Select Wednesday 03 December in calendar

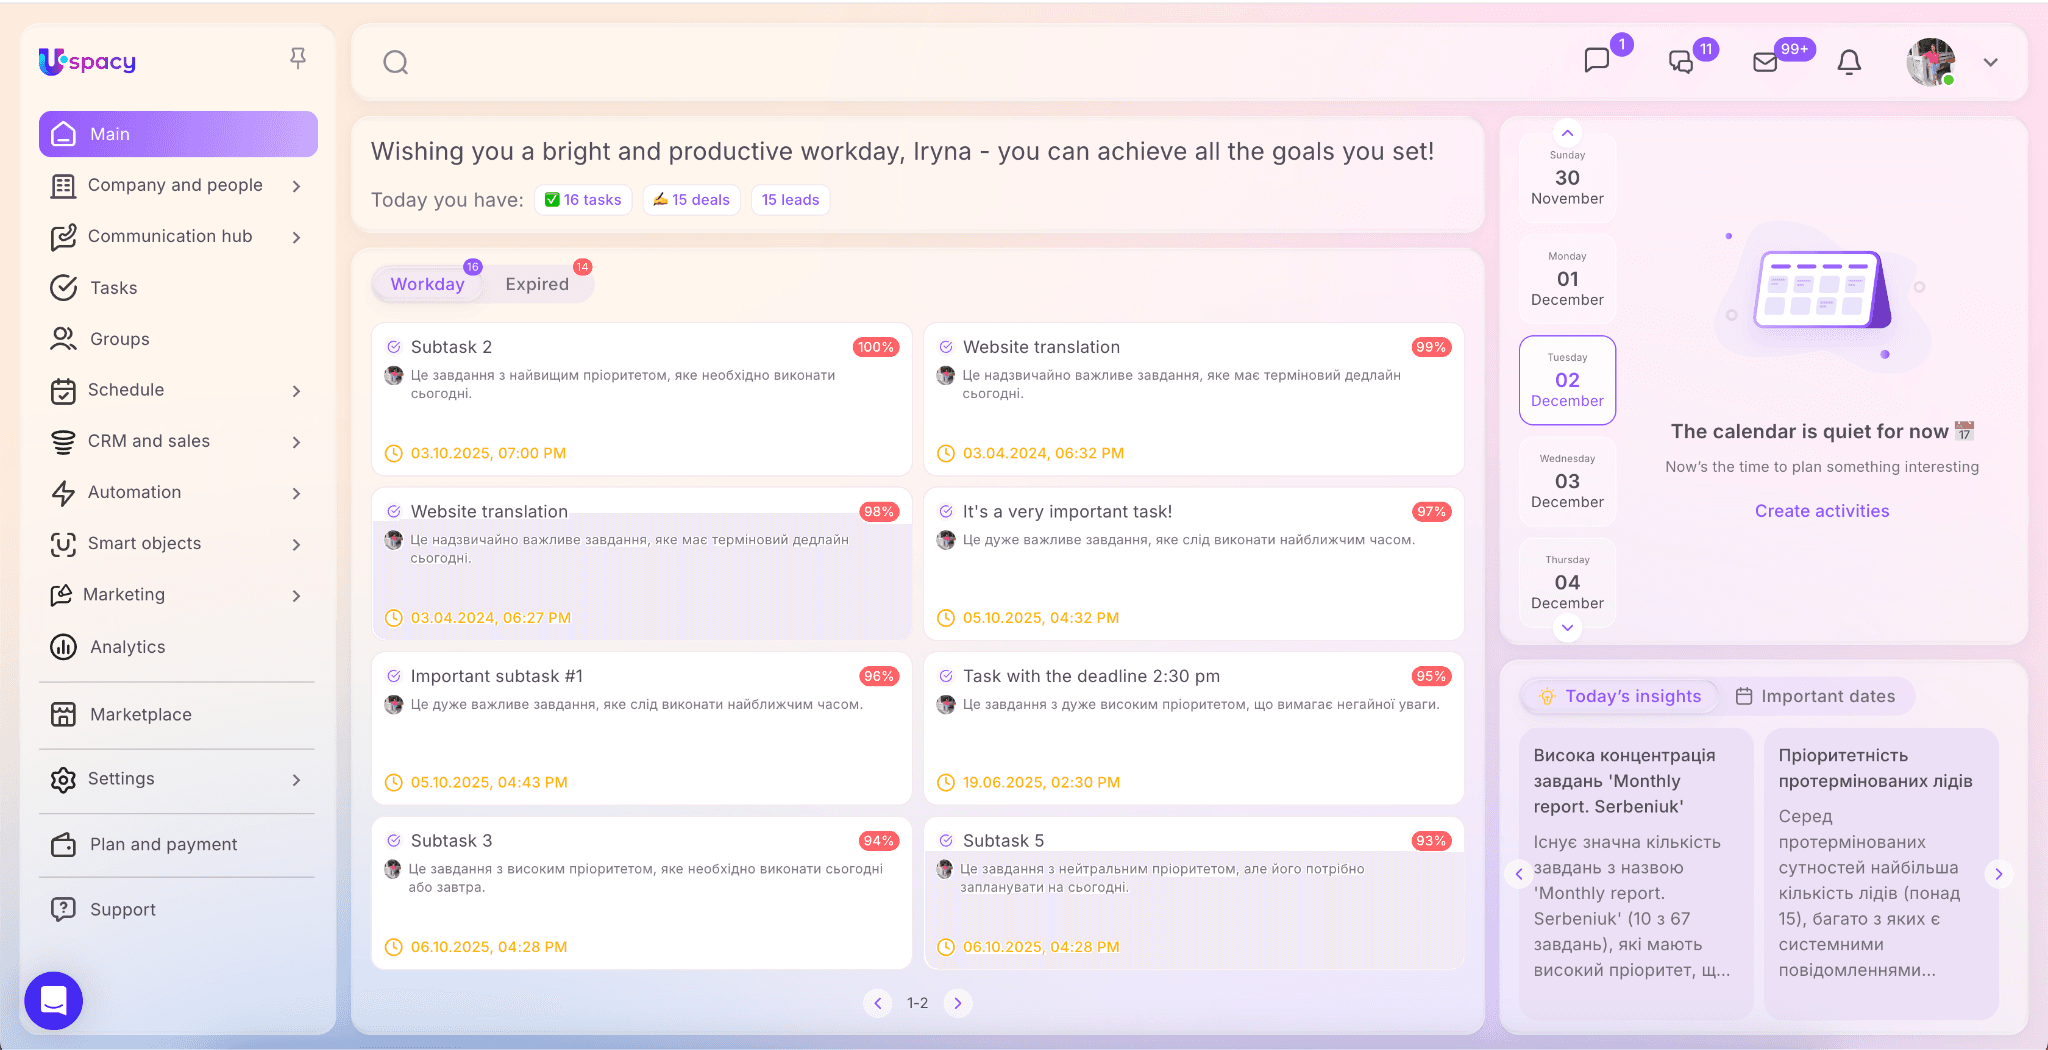click(x=1567, y=481)
